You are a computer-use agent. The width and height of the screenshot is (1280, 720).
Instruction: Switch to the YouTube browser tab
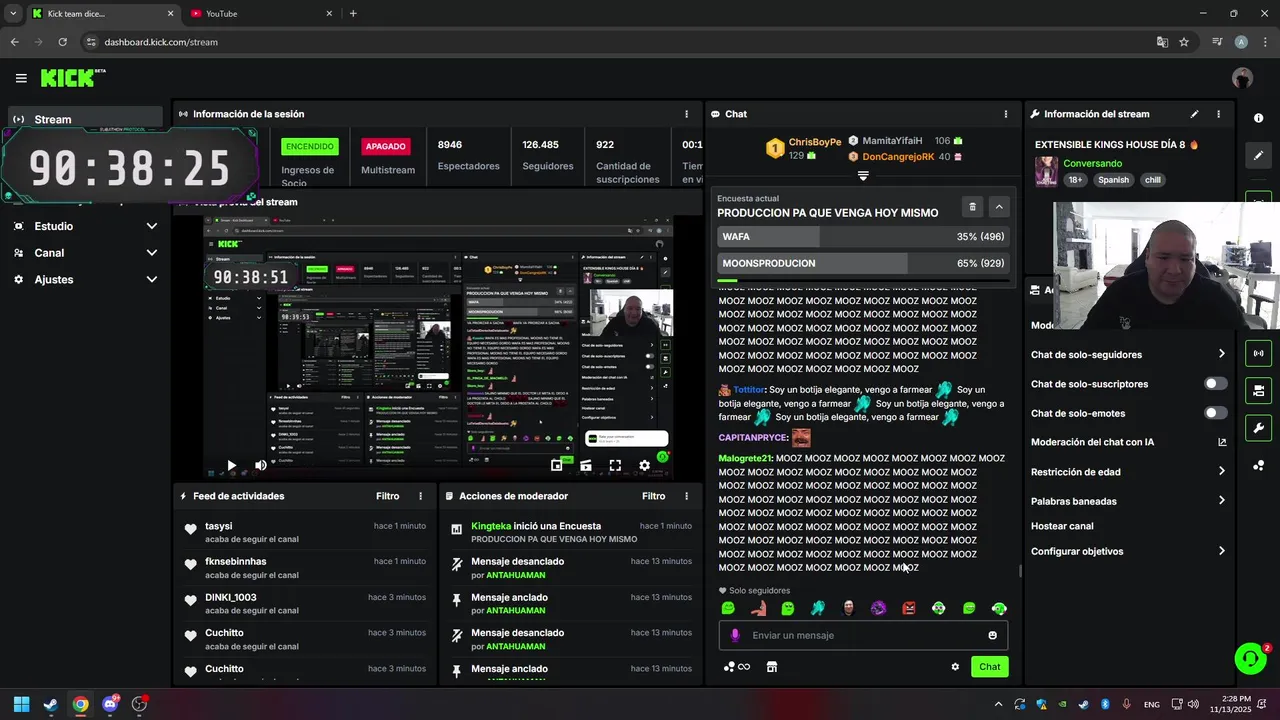tap(260, 14)
